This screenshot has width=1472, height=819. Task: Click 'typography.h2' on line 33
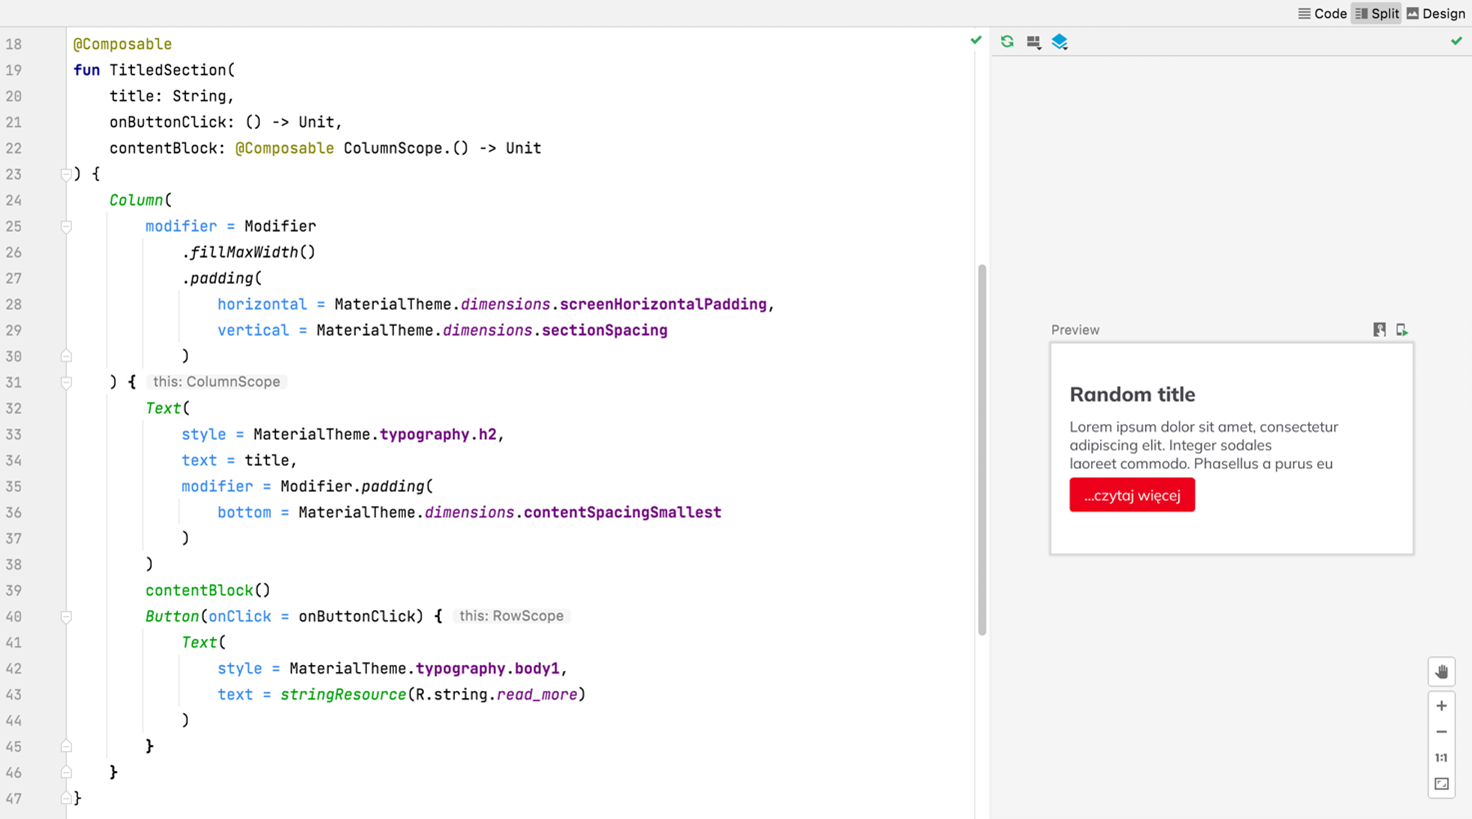pos(438,434)
